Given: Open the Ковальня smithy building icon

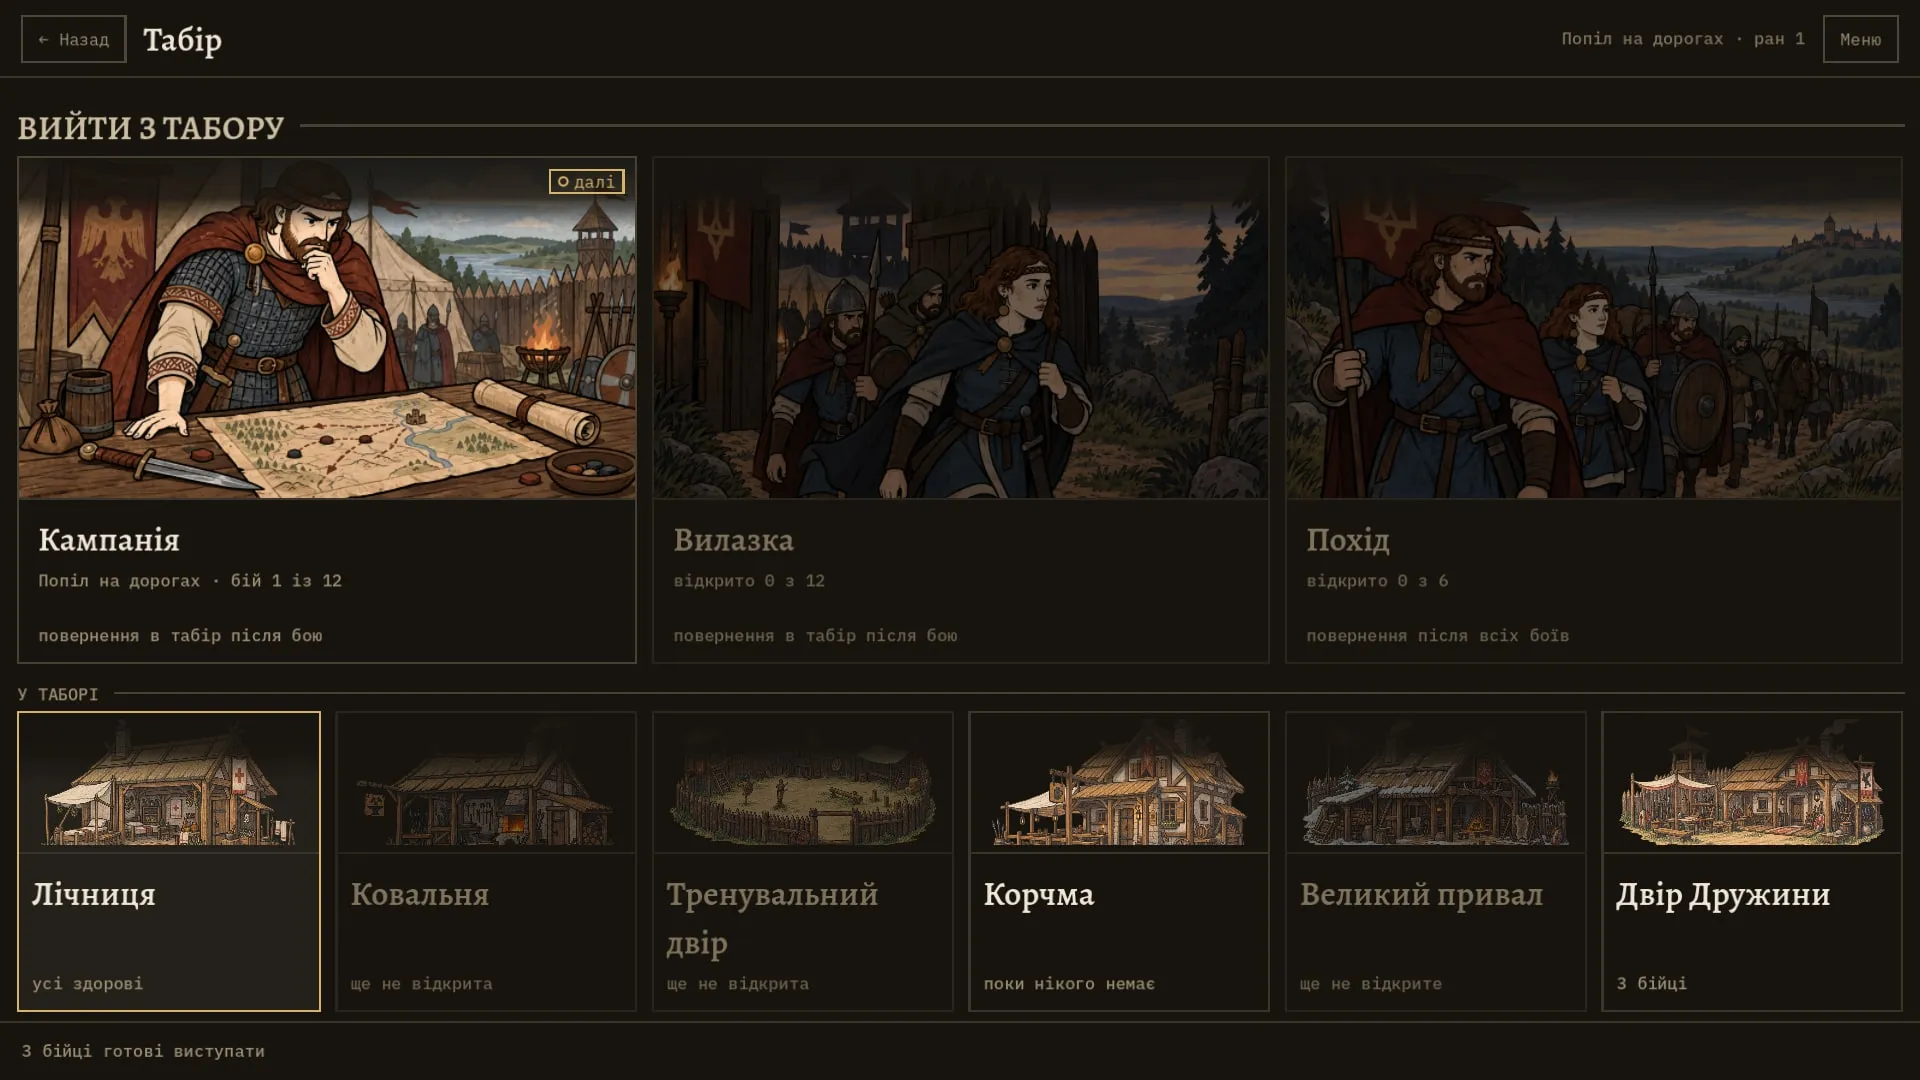Looking at the screenshot, I should click(486, 783).
